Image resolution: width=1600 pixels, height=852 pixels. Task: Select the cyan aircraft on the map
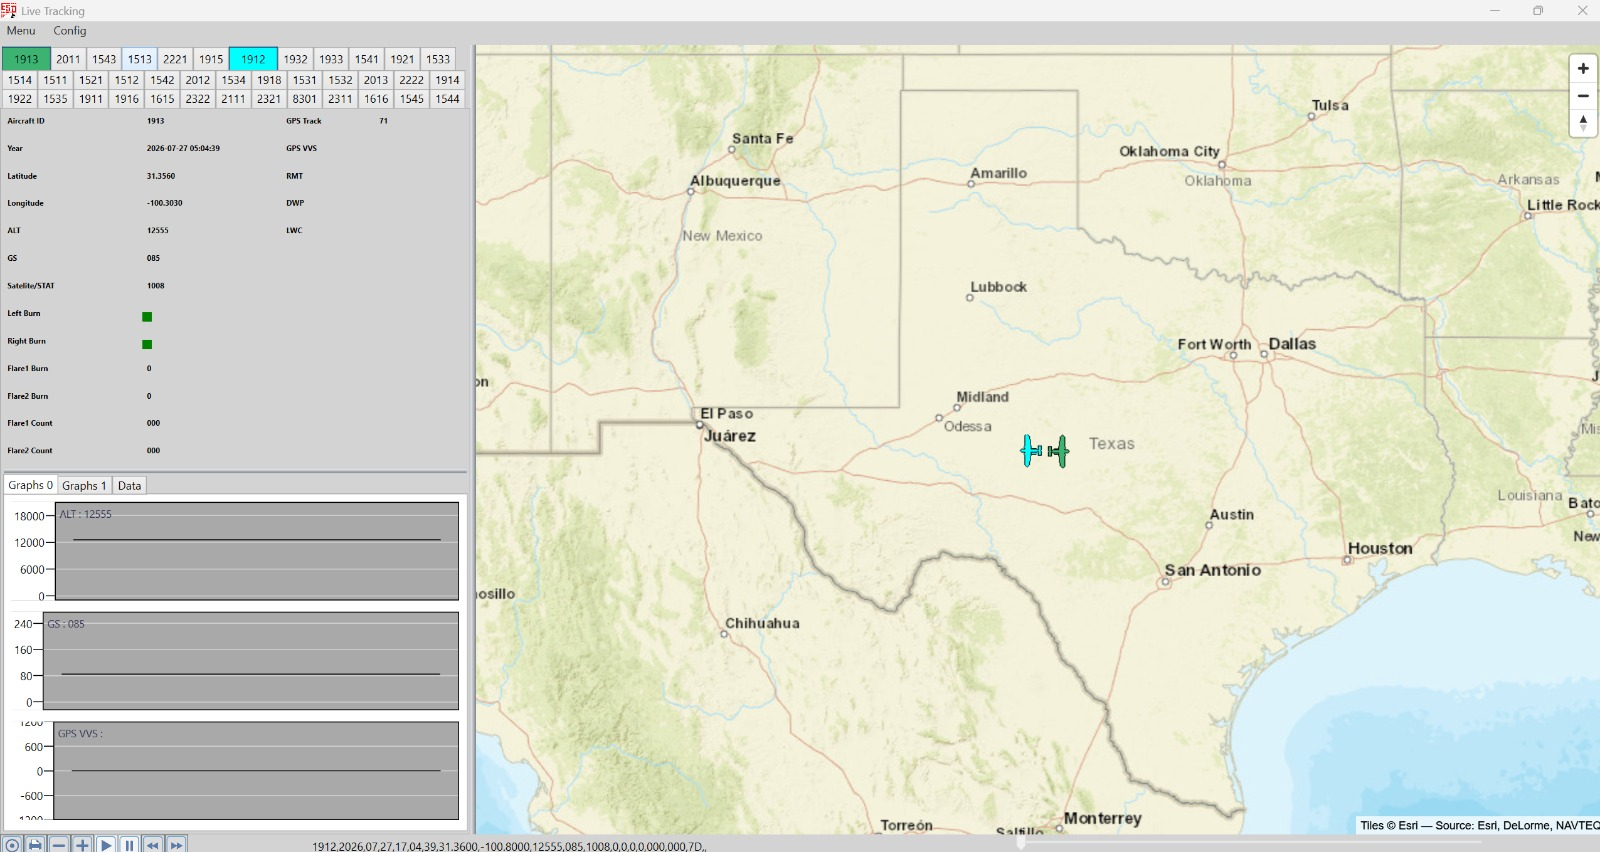click(x=1030, y=451)
